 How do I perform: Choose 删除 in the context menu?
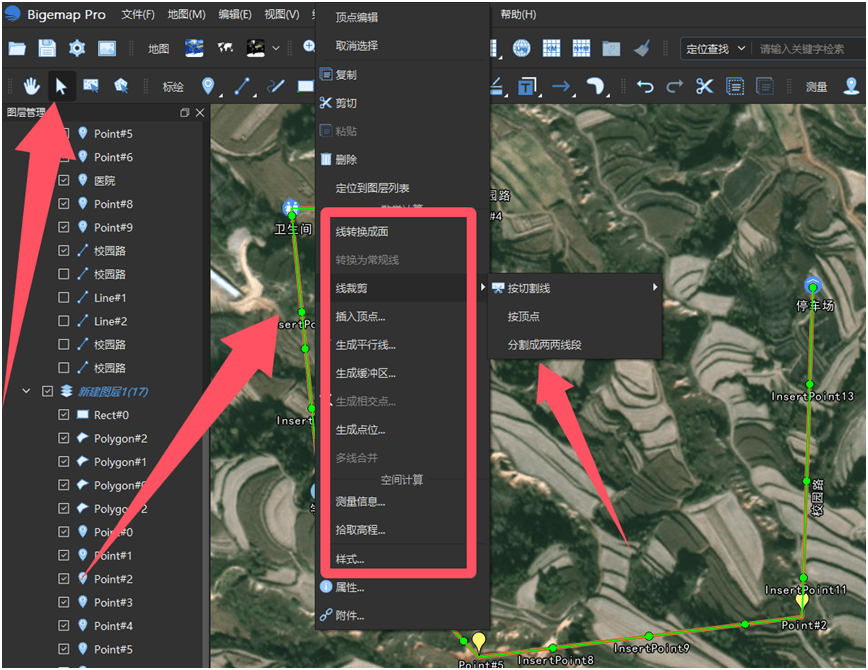coord(402,159)
